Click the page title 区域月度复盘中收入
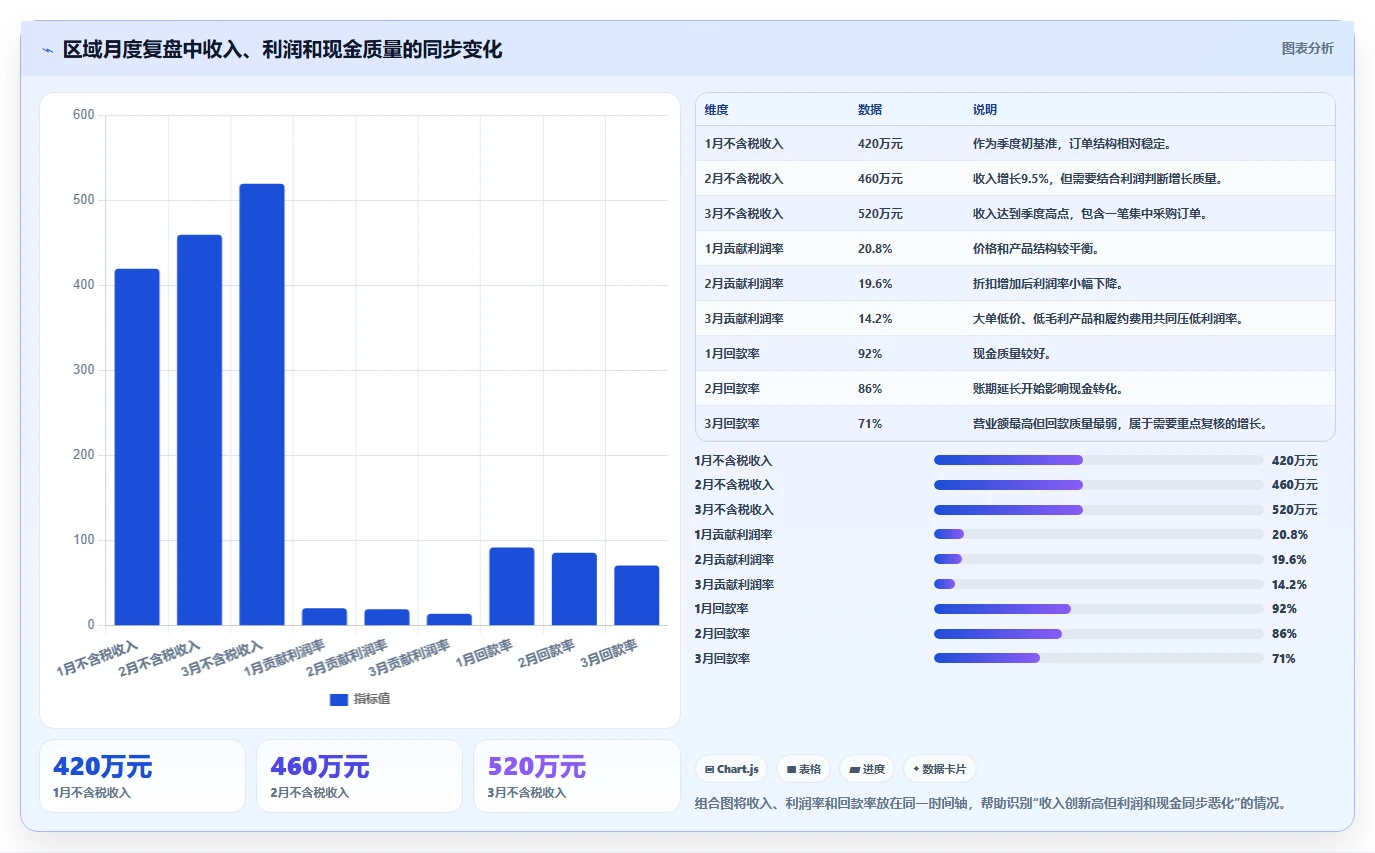Screen dimensions: 1375x853 (283, 49)
